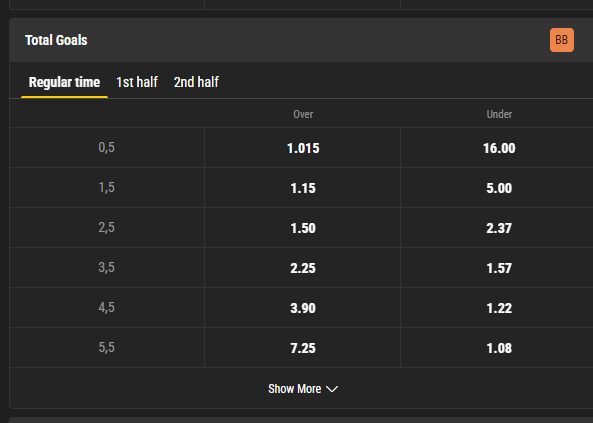Bet on Under 3,5 goals at 1.57
Screen dimensions: 593x423
point(499,268)
